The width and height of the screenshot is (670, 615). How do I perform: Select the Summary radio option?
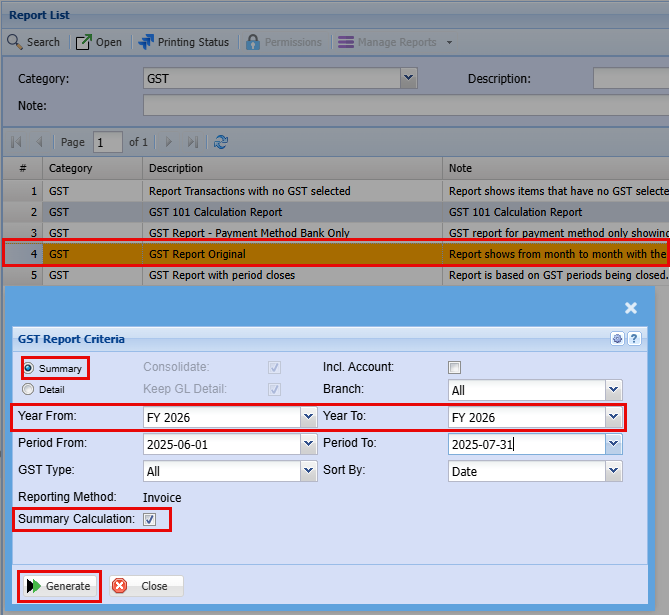(28, 368)
